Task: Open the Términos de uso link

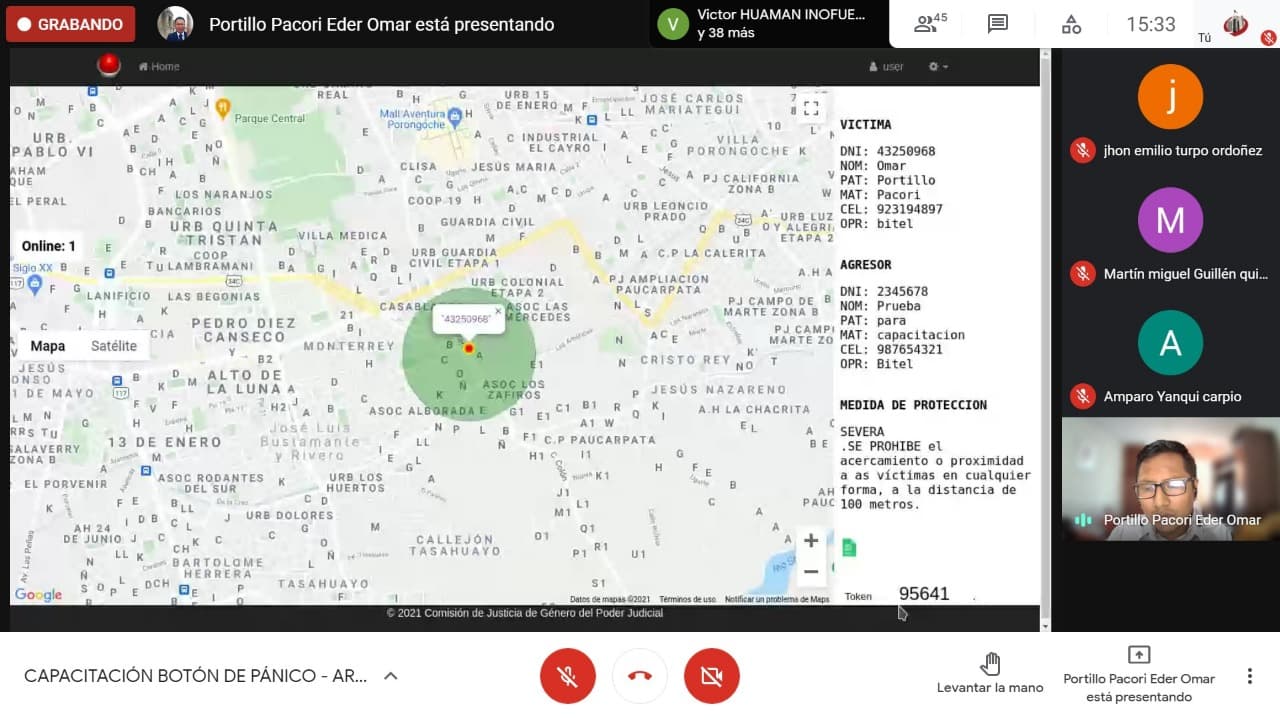Action: click(x=687, y=600)
